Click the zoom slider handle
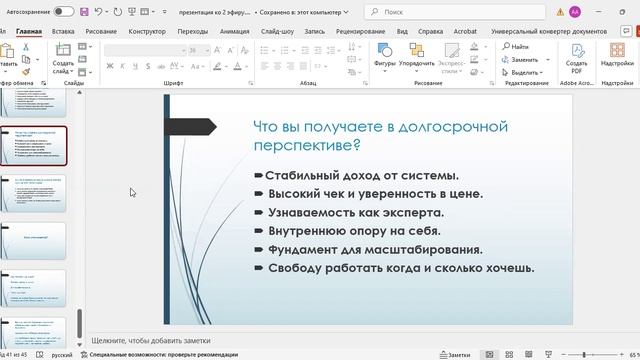This screenshot has height=360, width=640. [x=584, y=355]
